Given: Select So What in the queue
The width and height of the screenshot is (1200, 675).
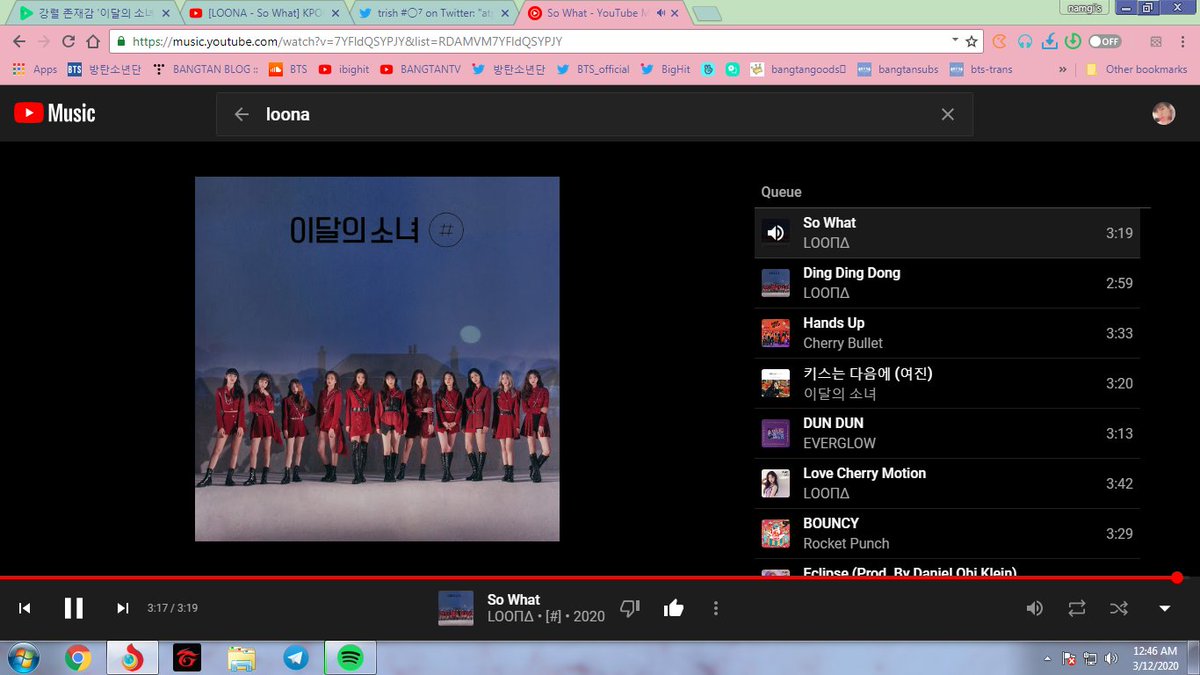Looking at the screenshot, I should pyautogui.click(x=947, y=233).
